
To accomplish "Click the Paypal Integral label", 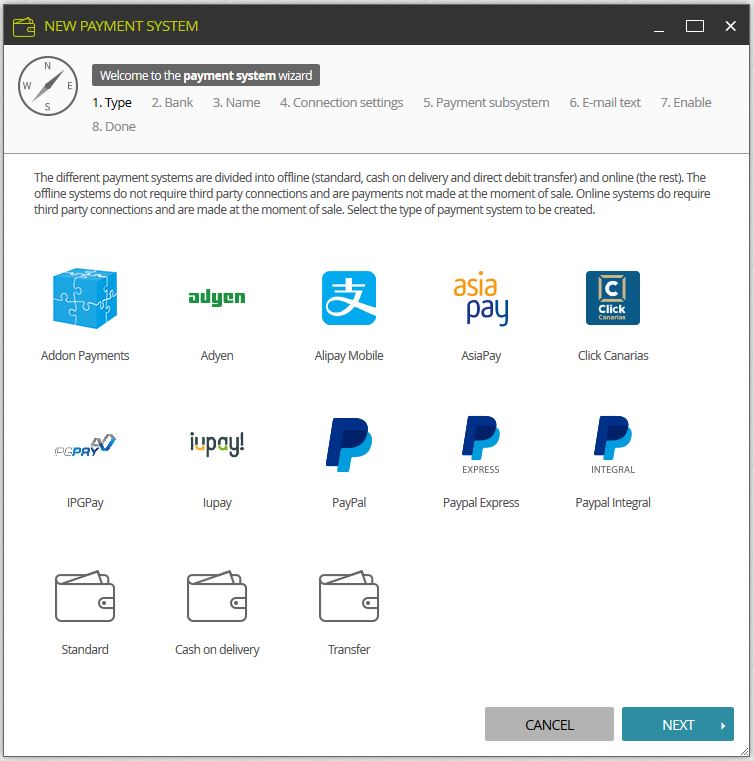I will 613,503.
